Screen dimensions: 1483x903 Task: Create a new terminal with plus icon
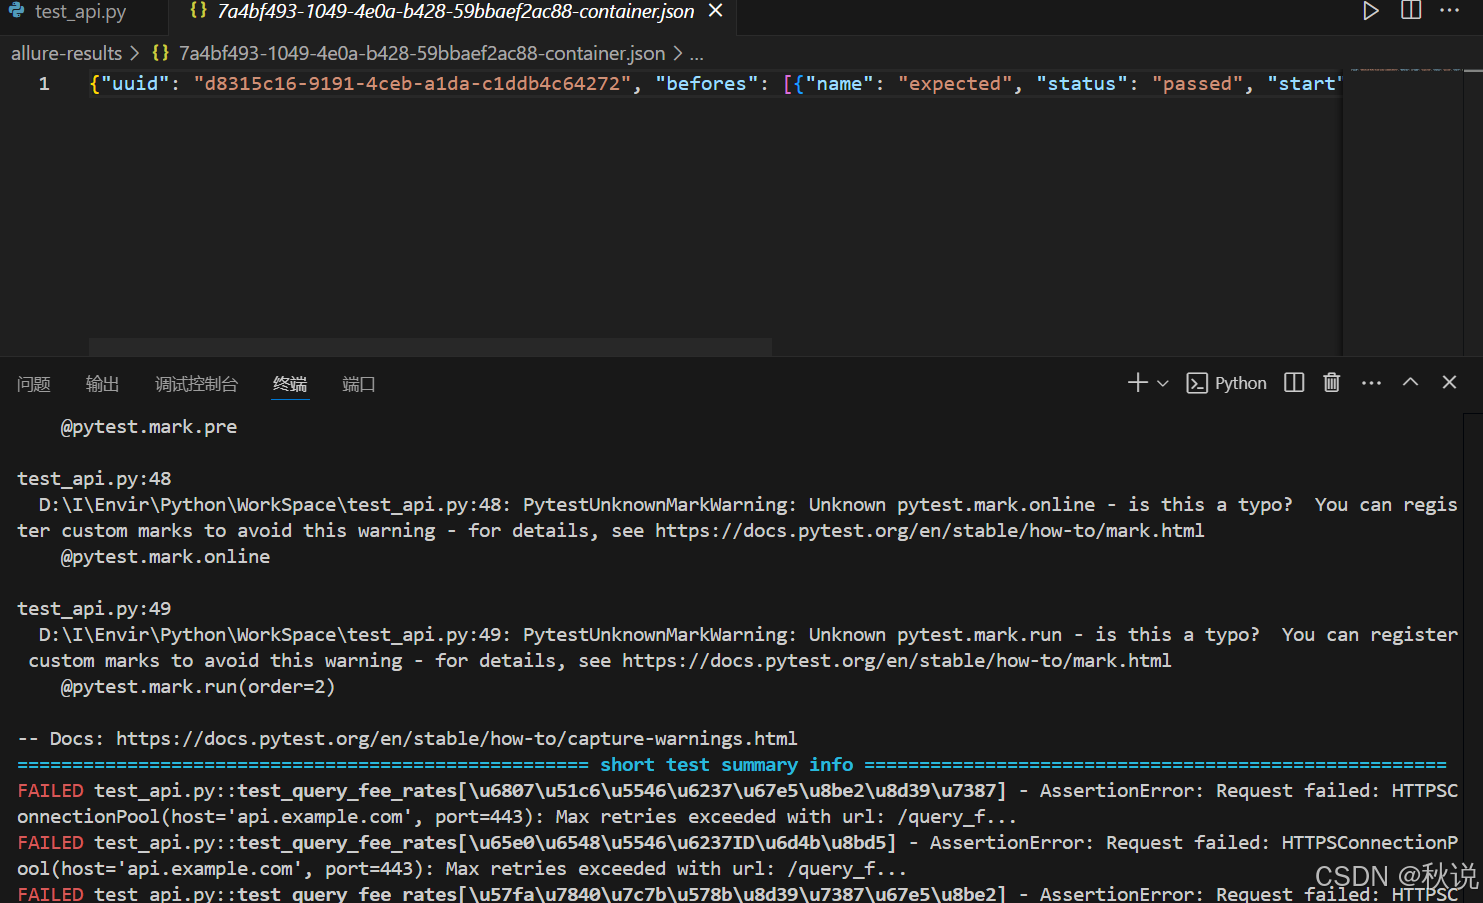coord(1137,383)
